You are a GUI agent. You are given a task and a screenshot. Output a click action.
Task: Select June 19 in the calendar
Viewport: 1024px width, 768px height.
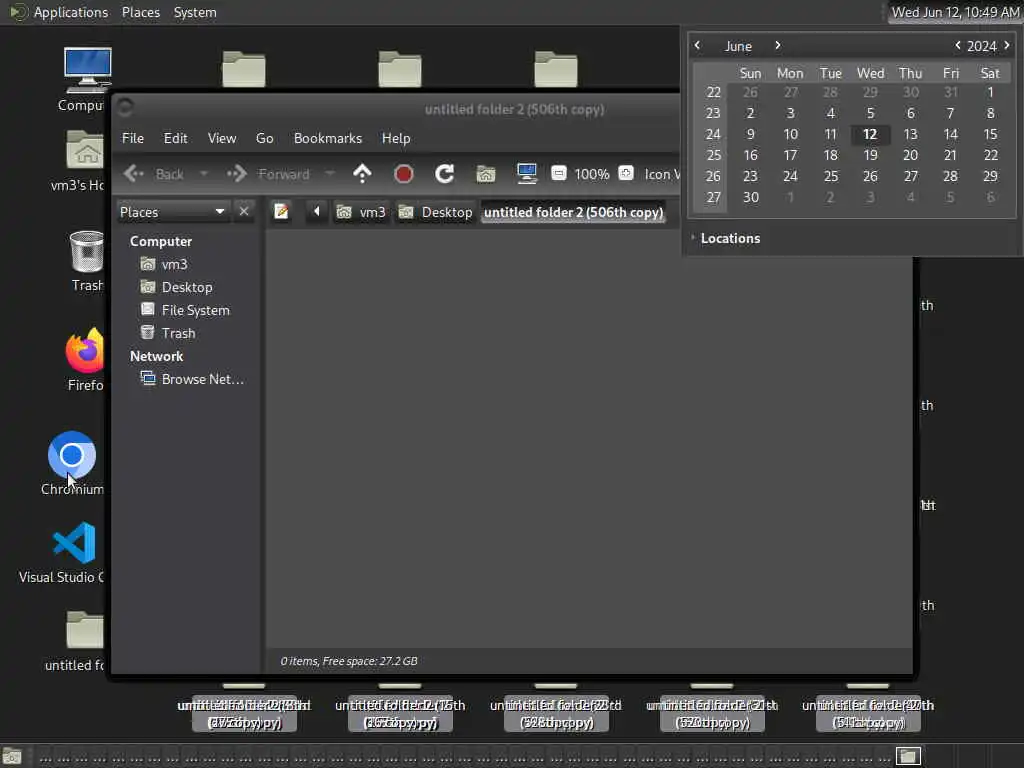pos(870,155)
